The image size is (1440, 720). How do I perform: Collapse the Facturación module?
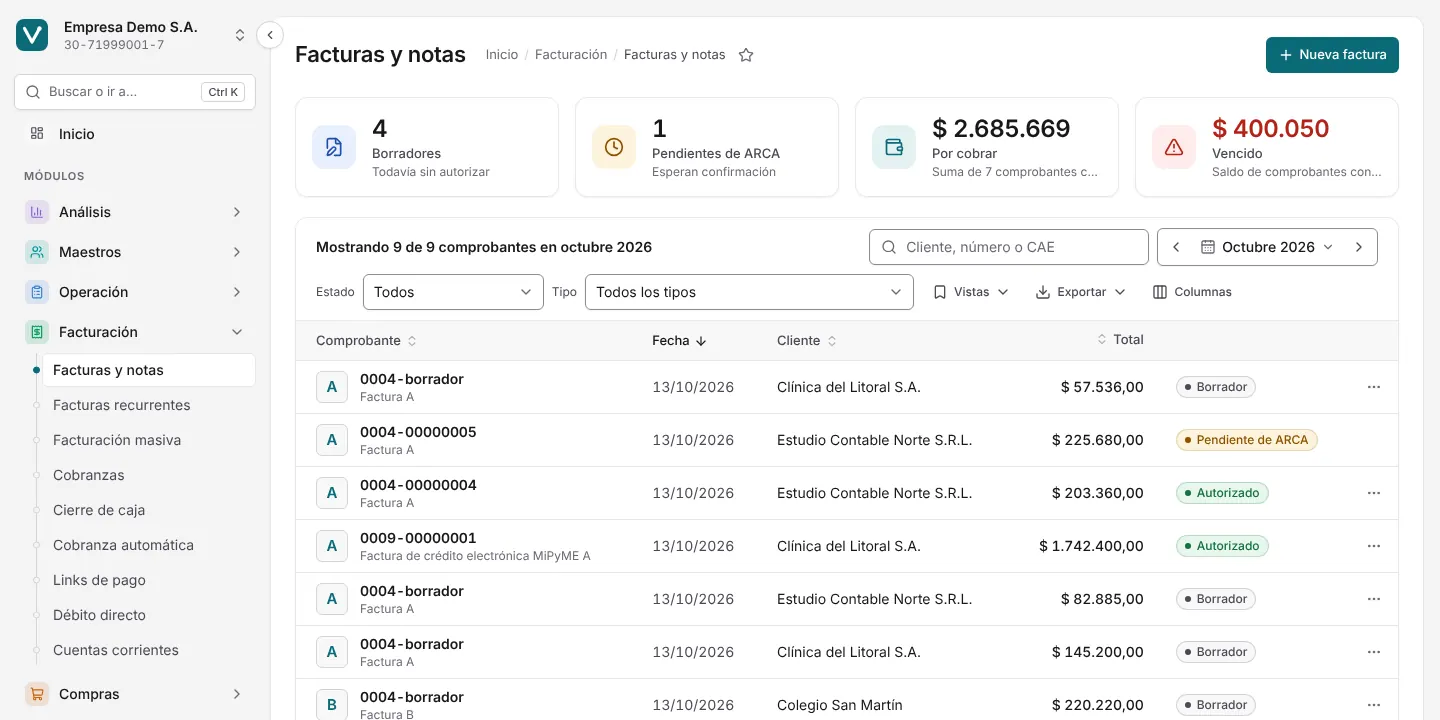tap(135, 332)
